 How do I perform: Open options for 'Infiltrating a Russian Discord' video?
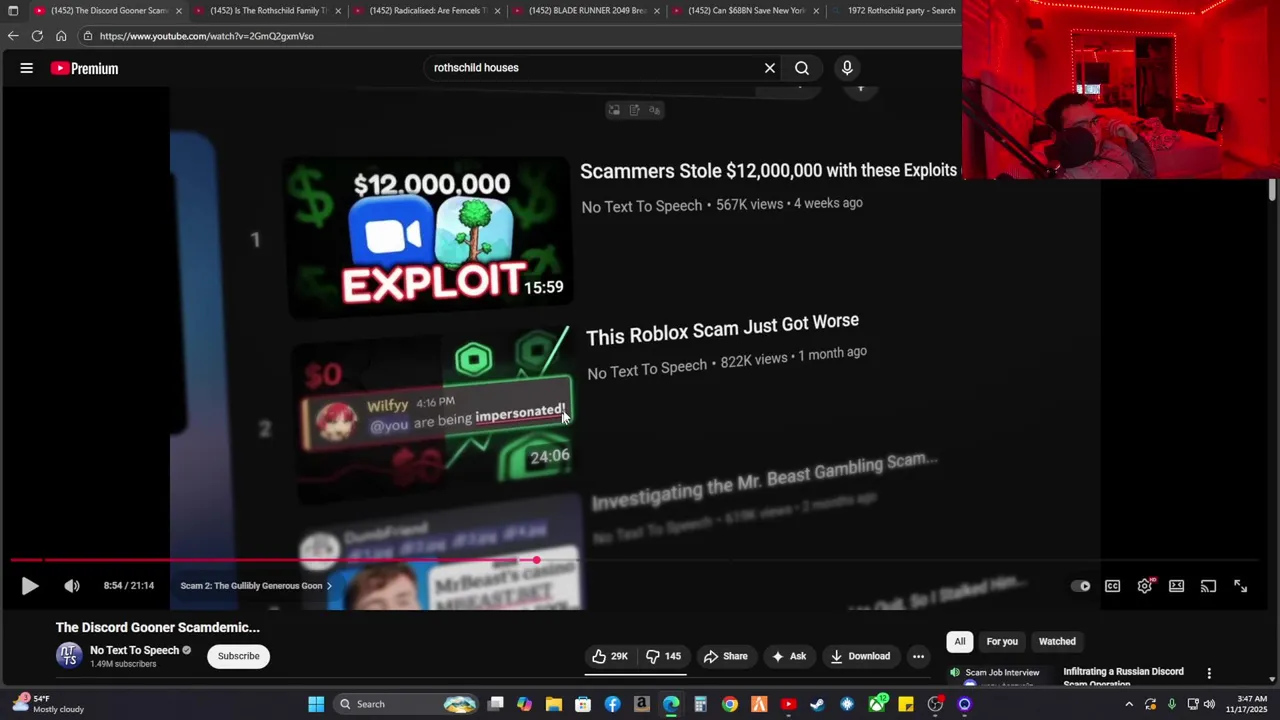1209,674
